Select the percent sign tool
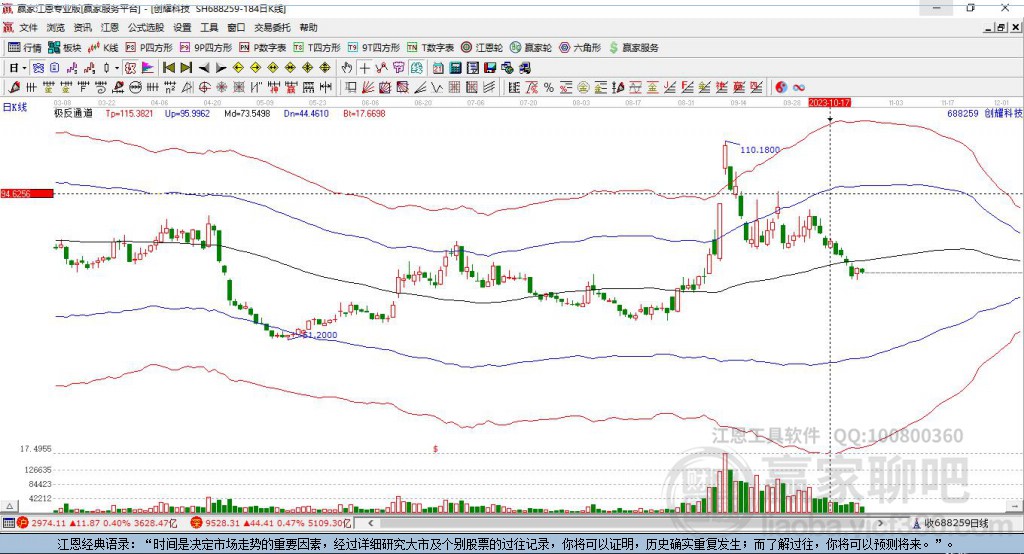The image size is (1024, 554). [549, 87]
